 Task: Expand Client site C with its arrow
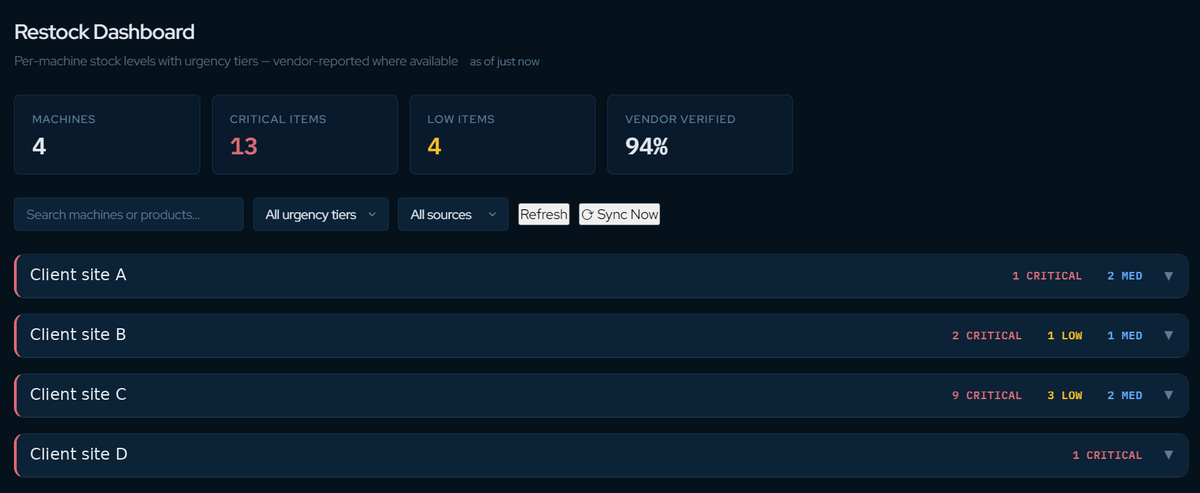click(x=1168, y=396)
